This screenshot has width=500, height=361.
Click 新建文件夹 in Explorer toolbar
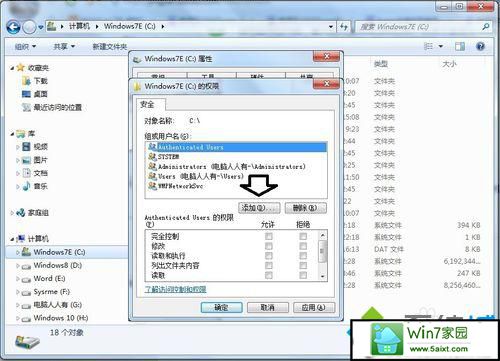[x=110, y=47]
